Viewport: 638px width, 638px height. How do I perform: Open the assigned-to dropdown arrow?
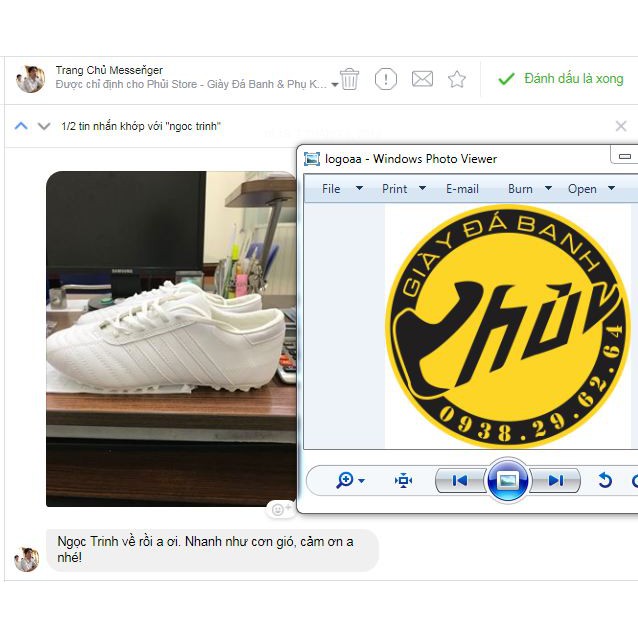click(333, 85)
